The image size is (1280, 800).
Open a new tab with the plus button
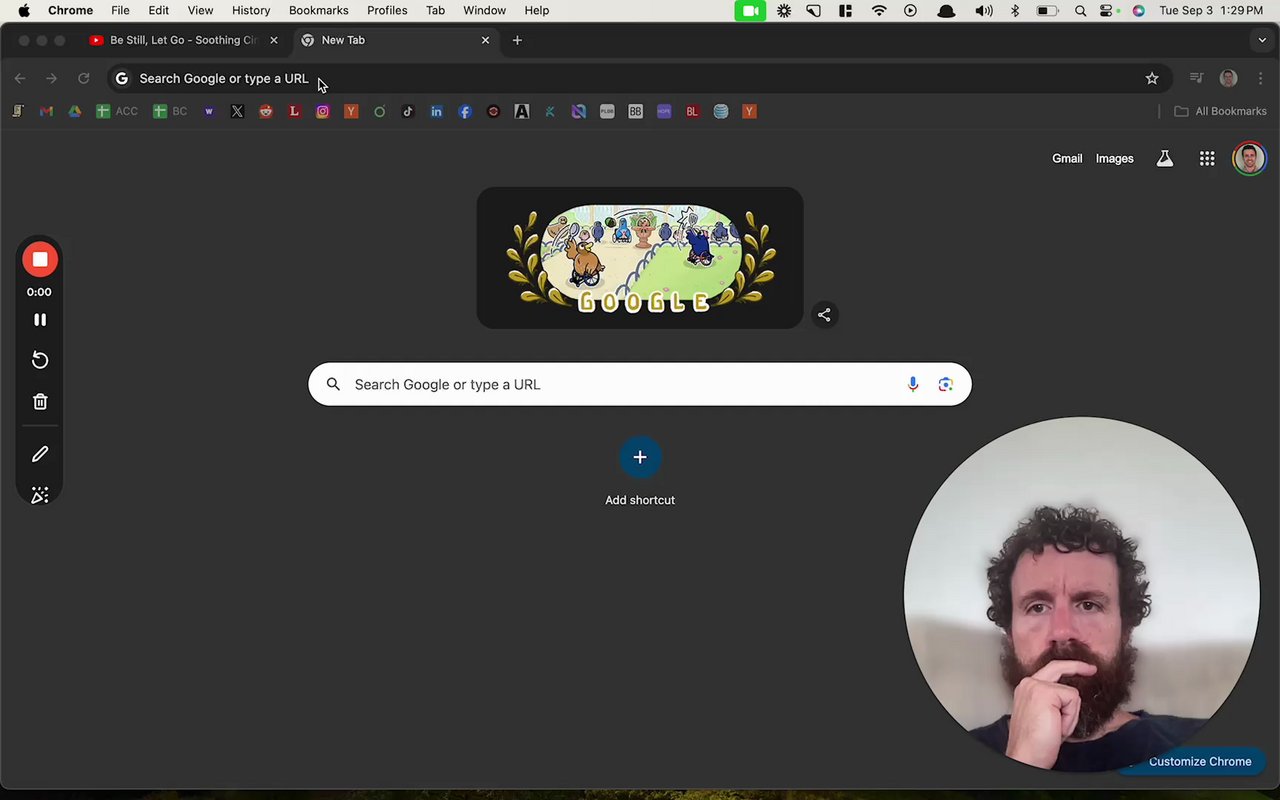pyautogui.click(x=517, y=40)
